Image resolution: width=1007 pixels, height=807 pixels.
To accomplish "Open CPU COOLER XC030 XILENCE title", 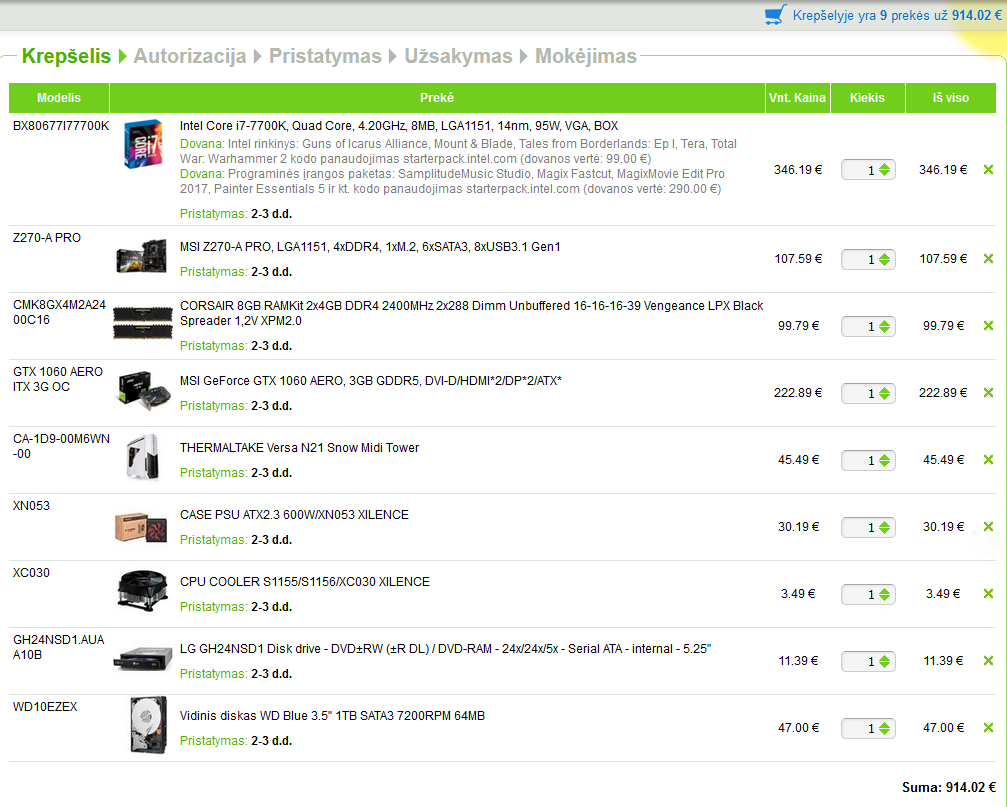I will pos(304,582).
